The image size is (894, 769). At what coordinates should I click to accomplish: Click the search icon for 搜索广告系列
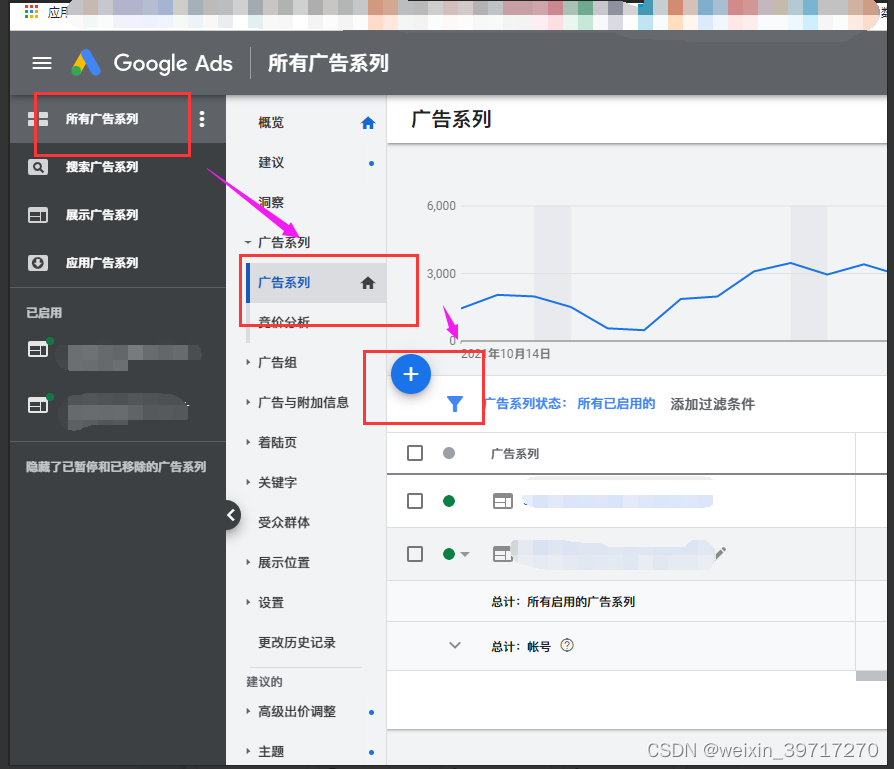(x=38, y=167)
